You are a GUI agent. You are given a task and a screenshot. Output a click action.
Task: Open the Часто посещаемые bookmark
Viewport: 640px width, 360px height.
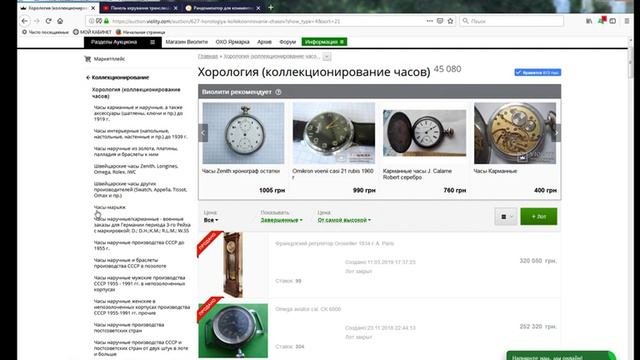(x=45, y=32)
